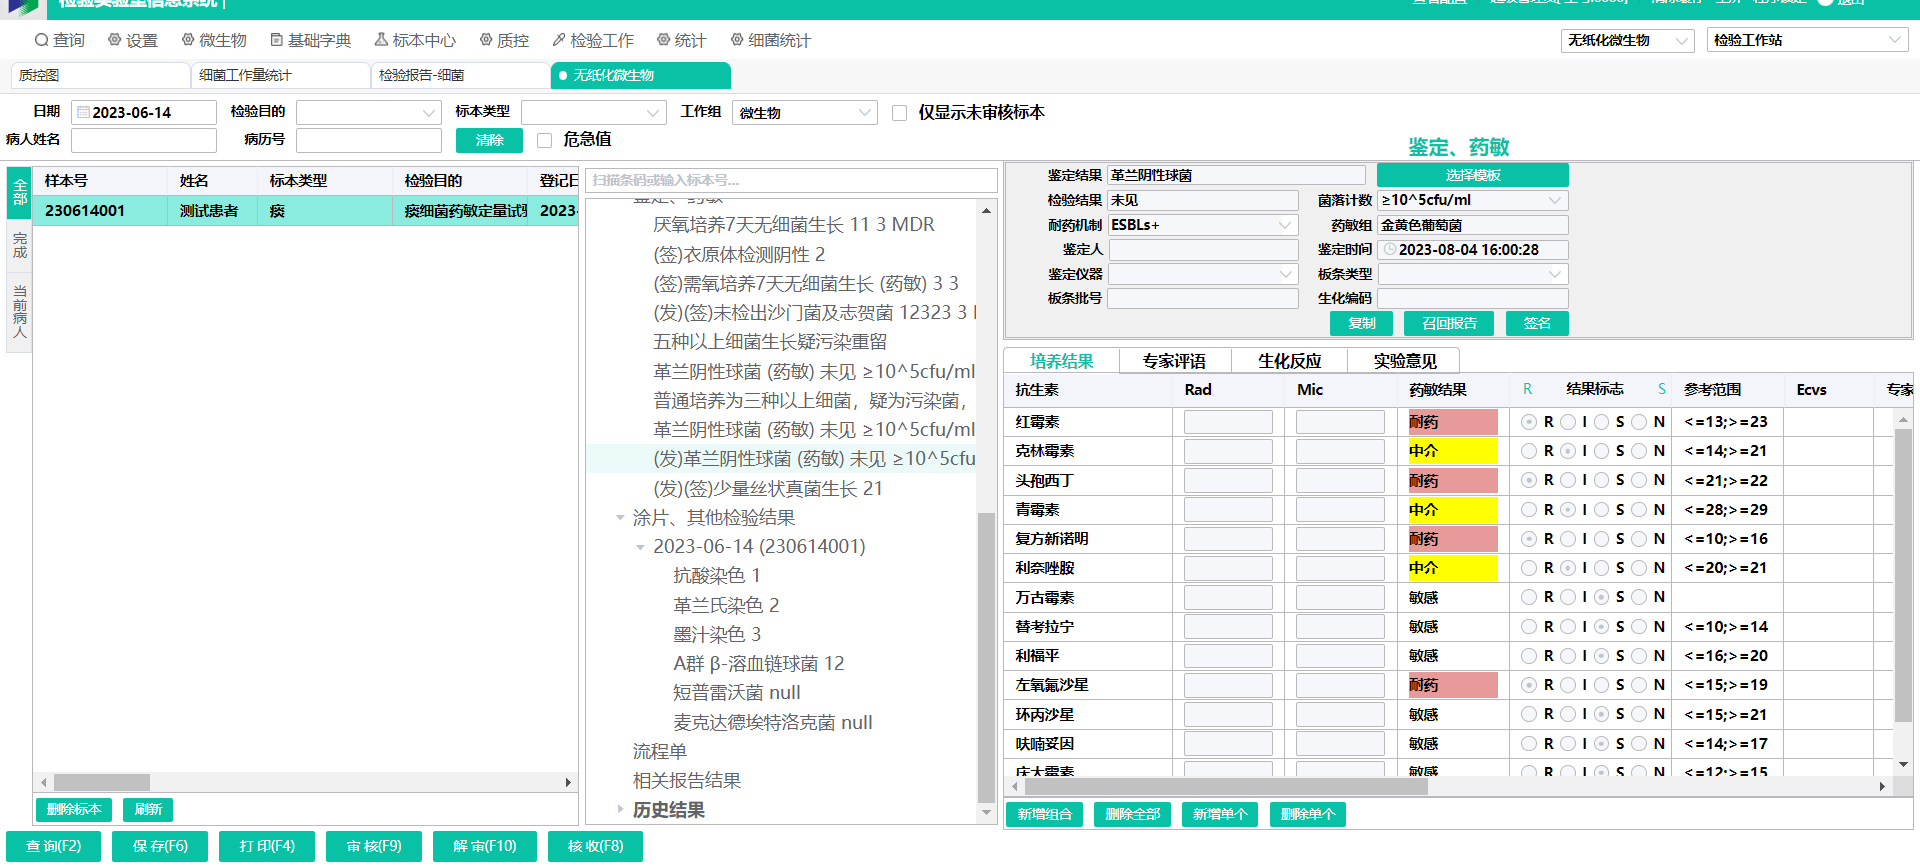Open 标本类型 dropdown
The width and height of the screenshot is (1920, 866).
(594, 113)
